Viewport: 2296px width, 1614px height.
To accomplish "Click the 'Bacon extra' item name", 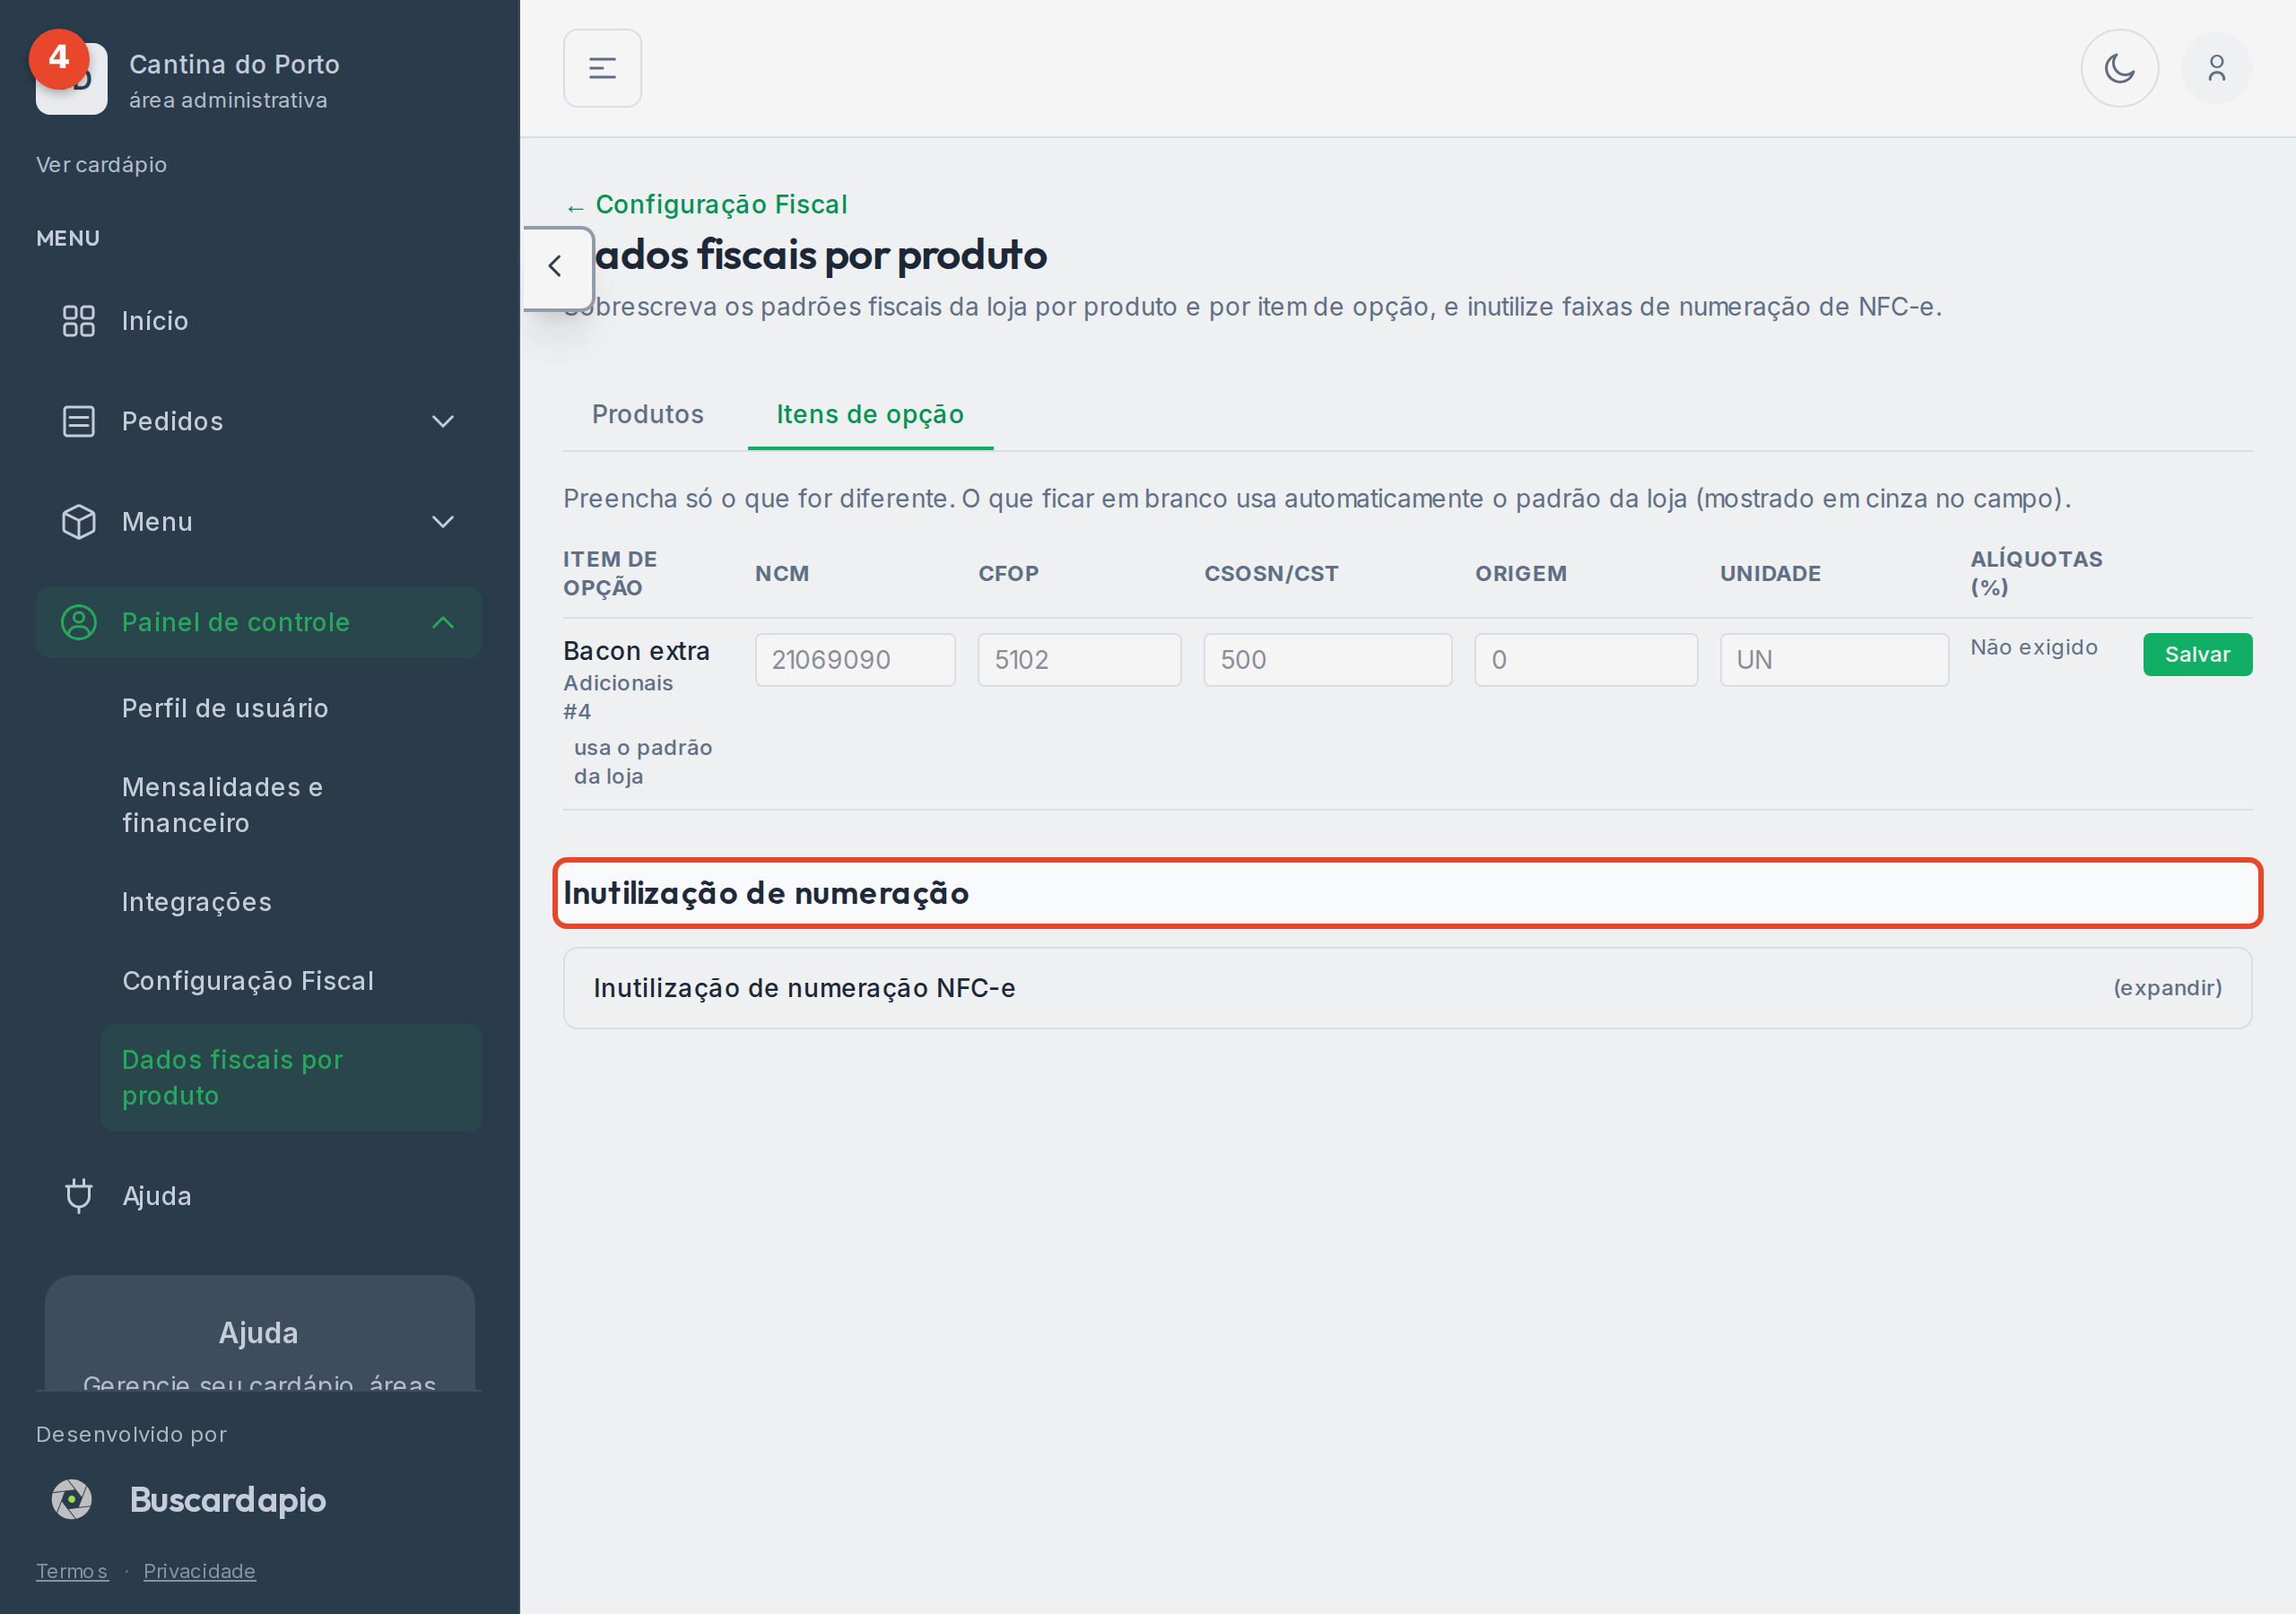I will [x=636, y=651].
